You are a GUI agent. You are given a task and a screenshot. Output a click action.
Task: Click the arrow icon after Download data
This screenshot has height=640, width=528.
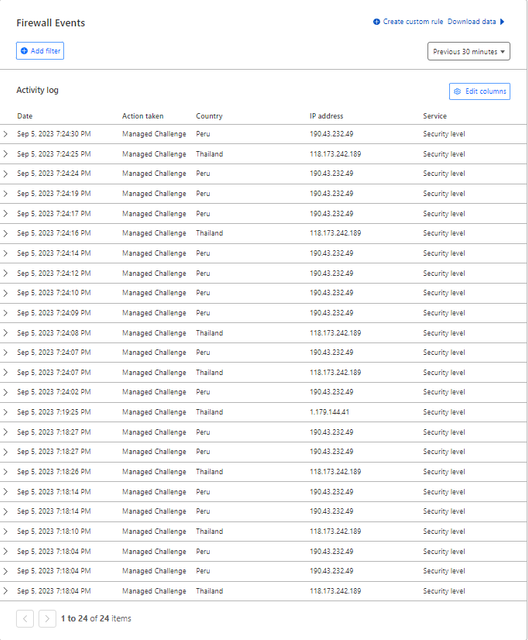(x=502, y=22)
